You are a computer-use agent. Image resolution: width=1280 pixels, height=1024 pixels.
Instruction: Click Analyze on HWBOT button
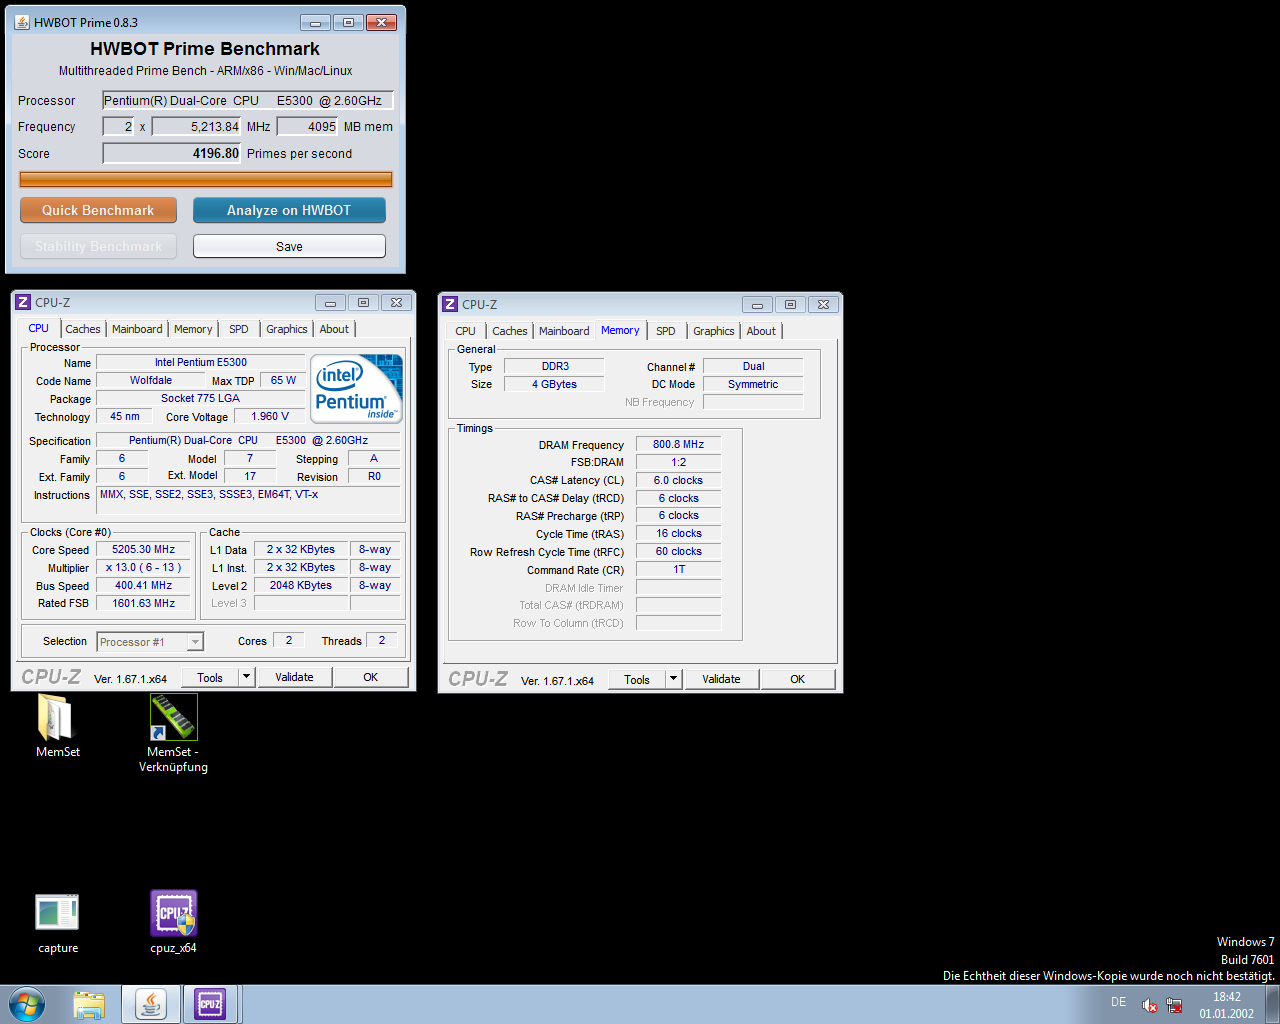[289, 210]
